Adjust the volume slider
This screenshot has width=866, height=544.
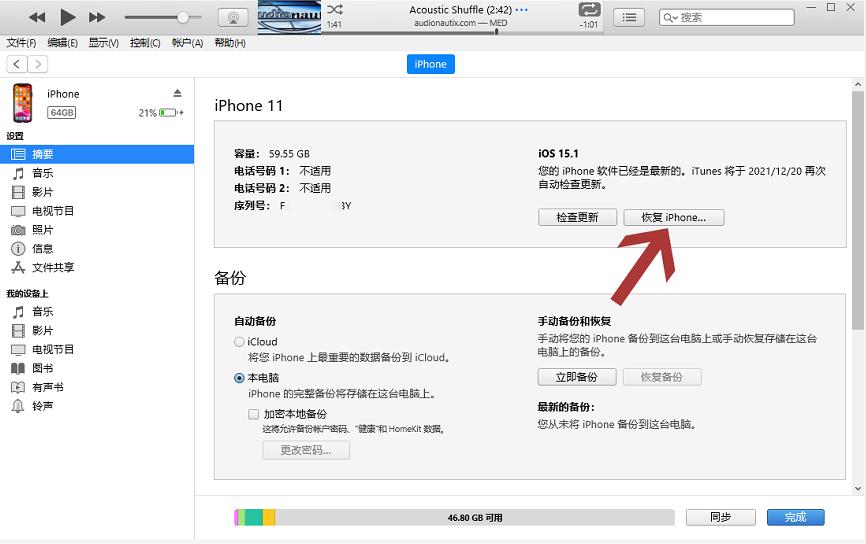(x=182, y=17)
